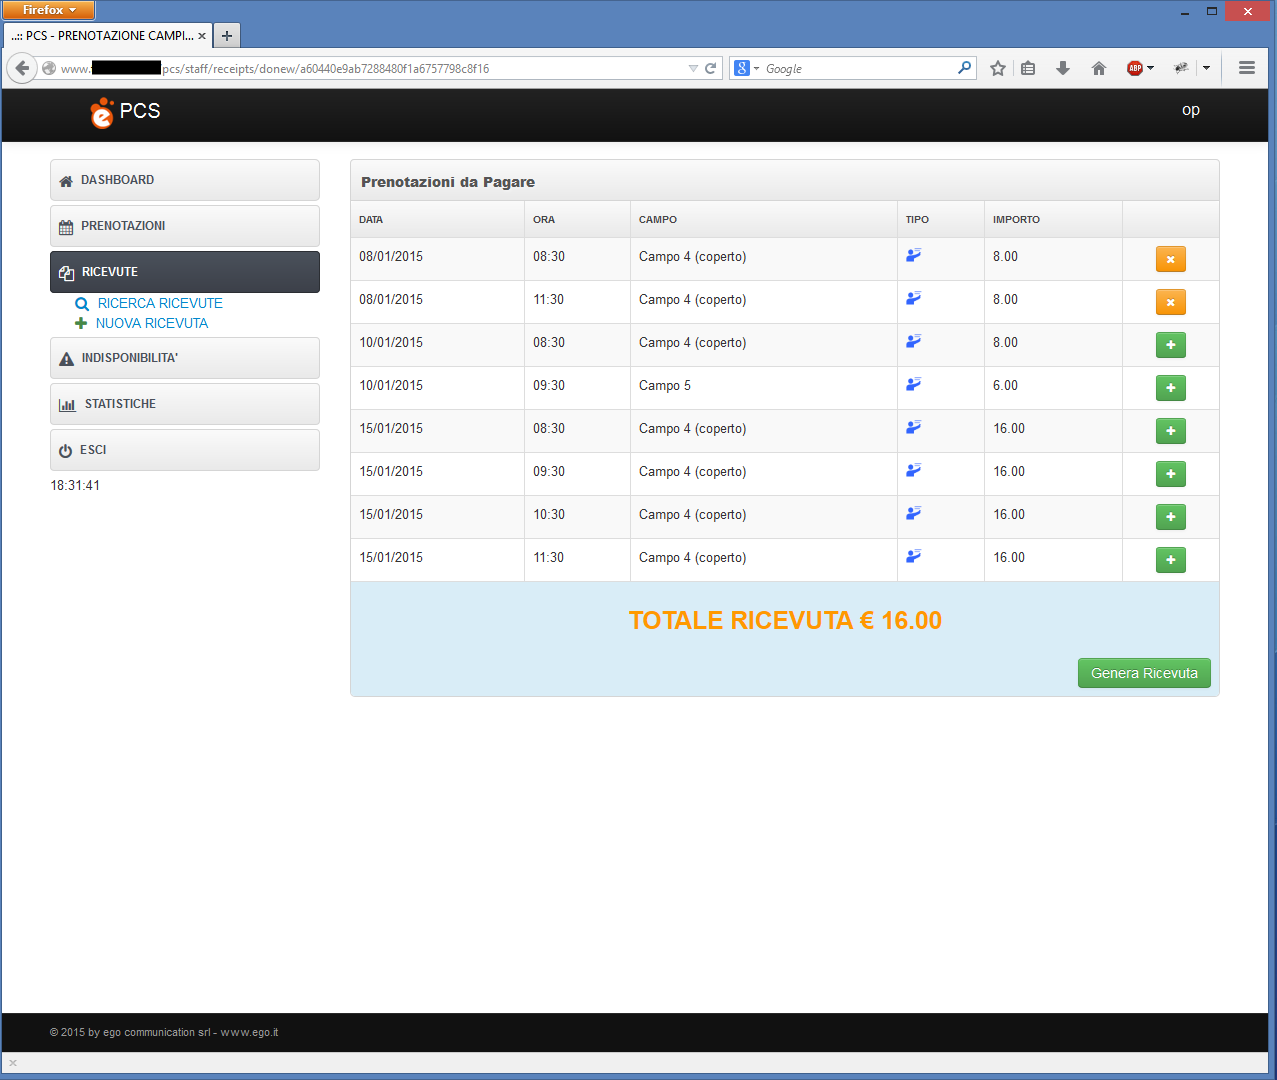
Task: Click the Genera Ricevuta button
Action: click(x=1144, y=673)
